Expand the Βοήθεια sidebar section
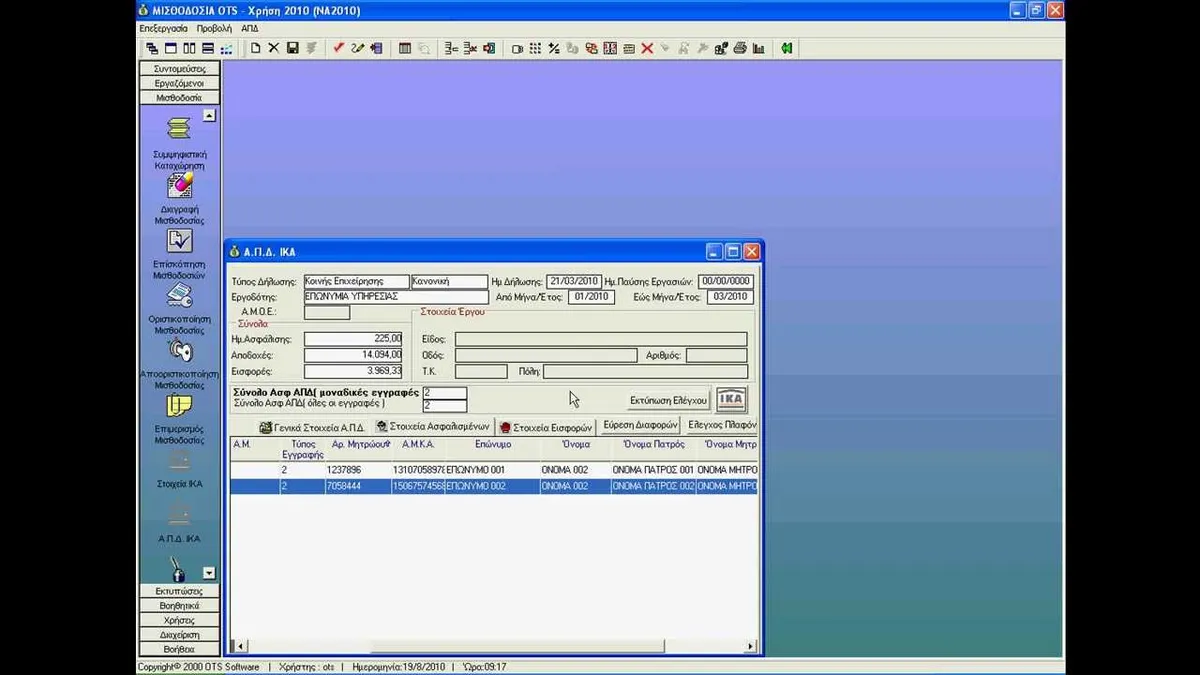1200x675 pixels. point(179,649)
